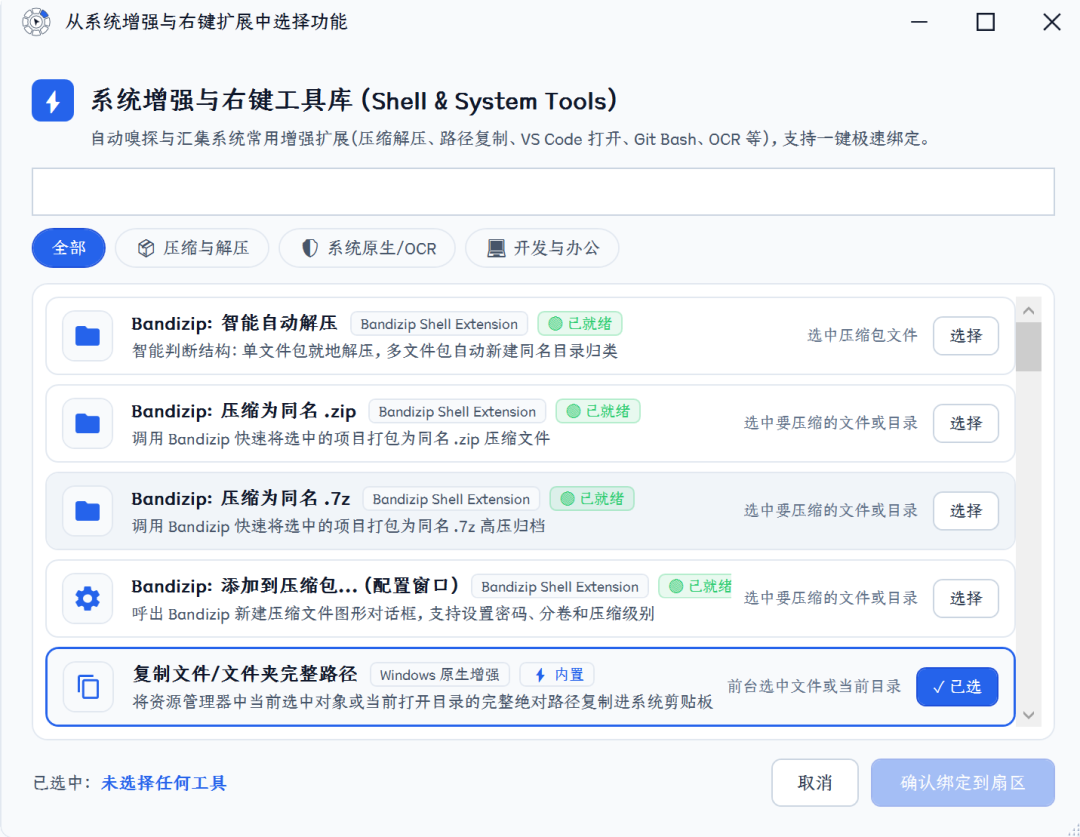Viewport: 1080px width, 837px height.
Task: Click folder icon of Bandizip 压缩为同名 .zip
Action: click(x=87, y=424)
